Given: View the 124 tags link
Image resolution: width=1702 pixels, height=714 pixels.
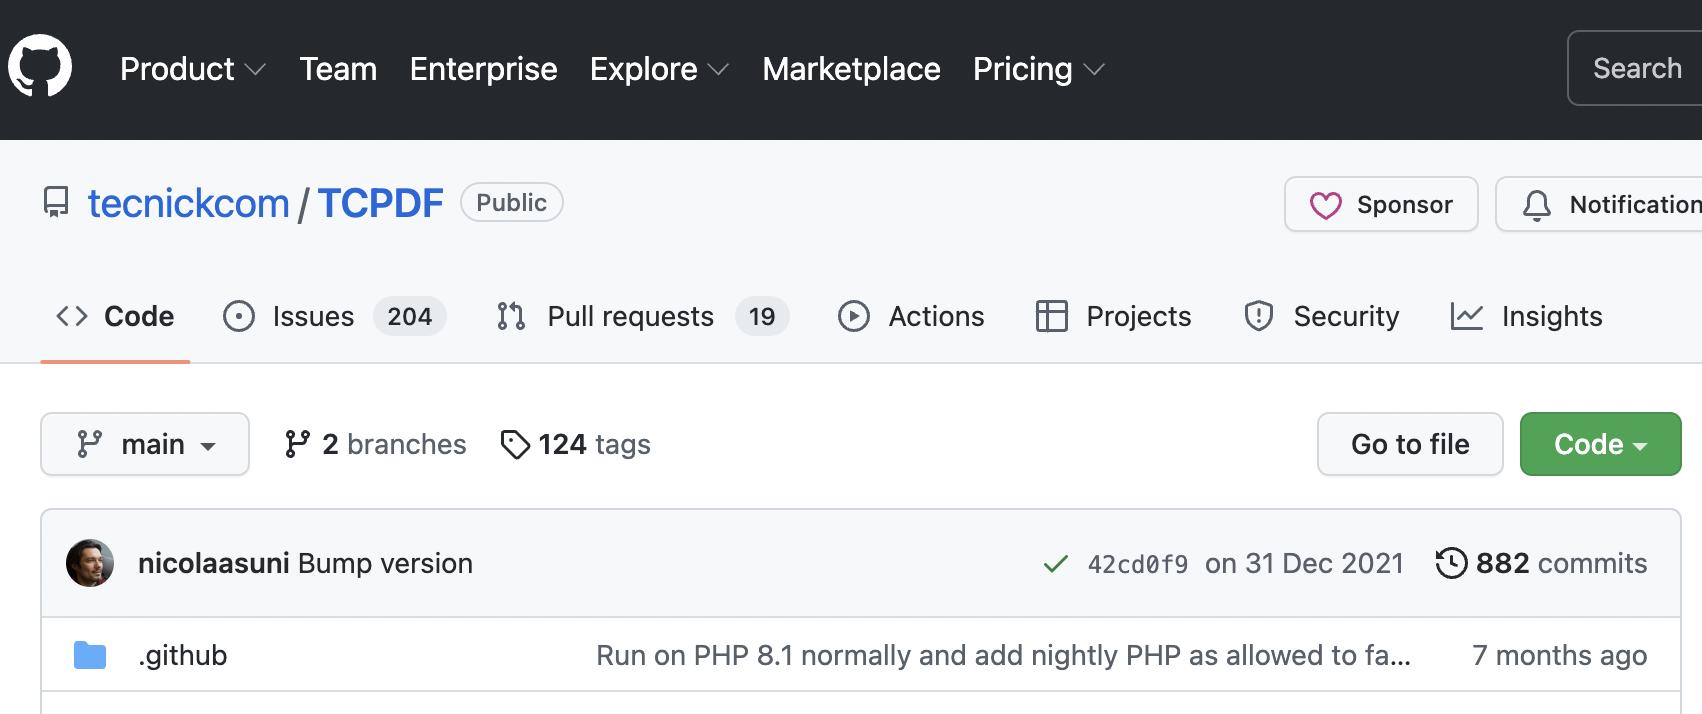Looking at the screenshot, I should [575, 444].
